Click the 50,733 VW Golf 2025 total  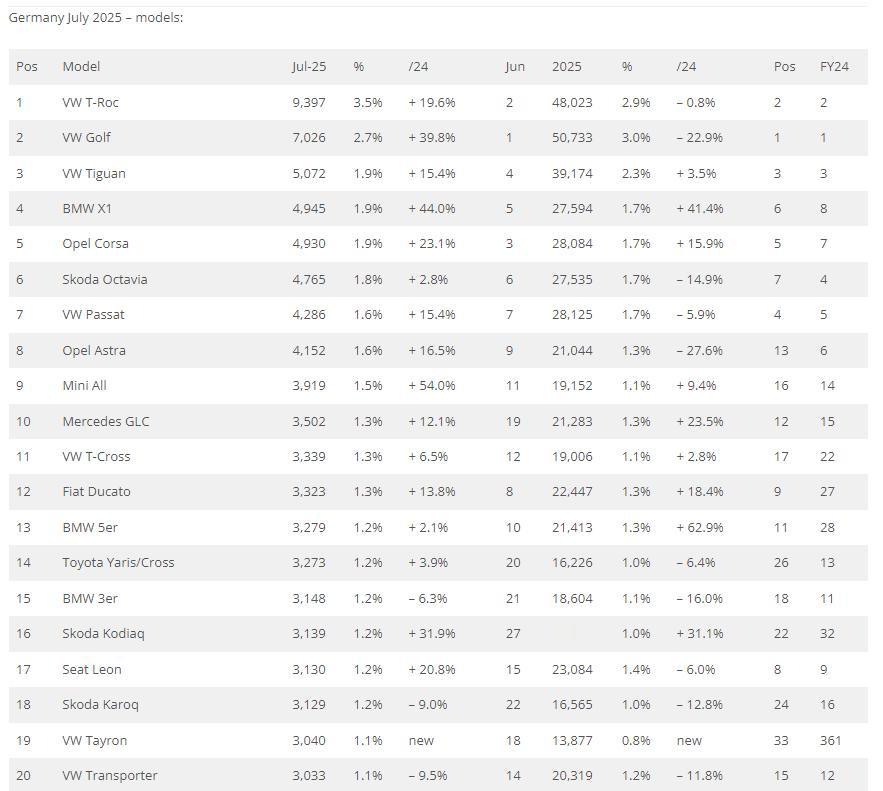(x=572, y=137)
